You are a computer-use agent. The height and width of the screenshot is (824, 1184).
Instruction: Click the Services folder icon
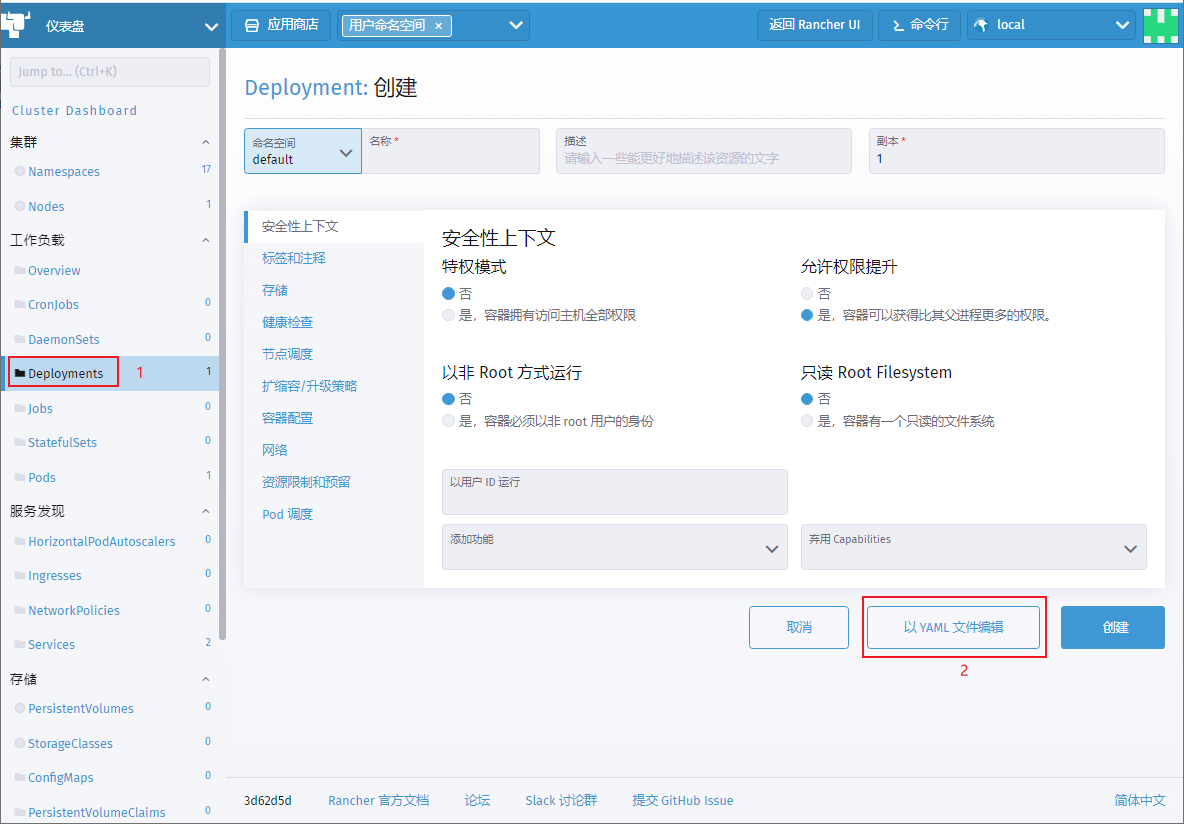(x=20, y=643)
